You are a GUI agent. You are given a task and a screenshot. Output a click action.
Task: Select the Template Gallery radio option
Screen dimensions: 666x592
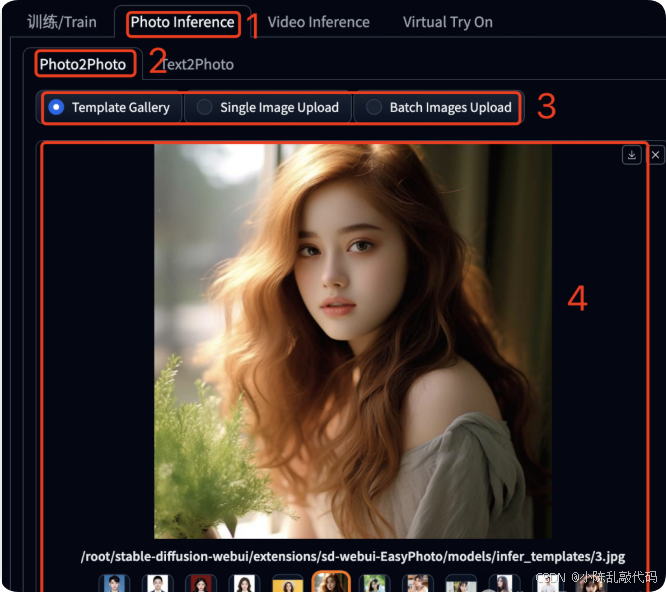coord(112,107)
